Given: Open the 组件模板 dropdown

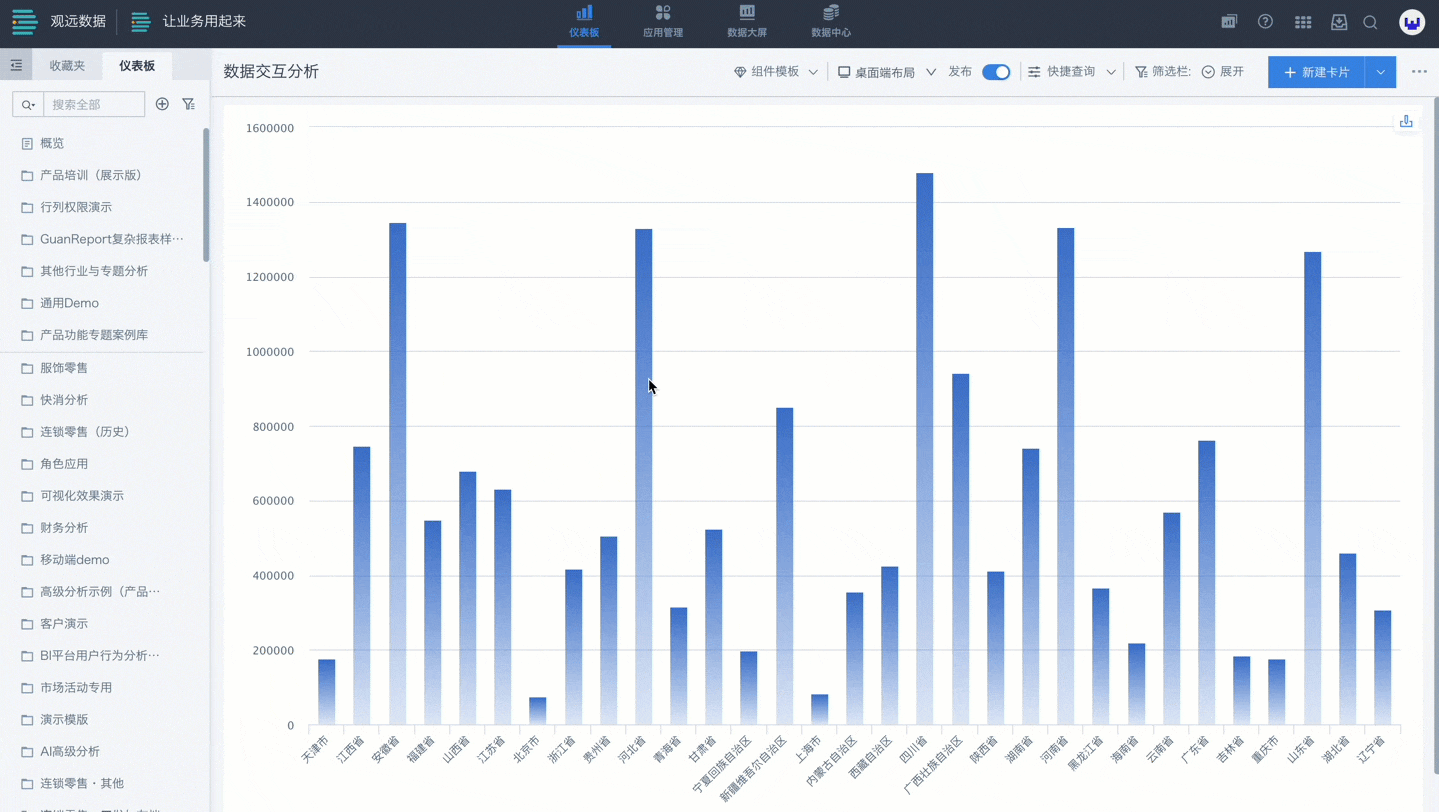Looking at the screenshot, I should pyautogui.click(x=776, y=72).
